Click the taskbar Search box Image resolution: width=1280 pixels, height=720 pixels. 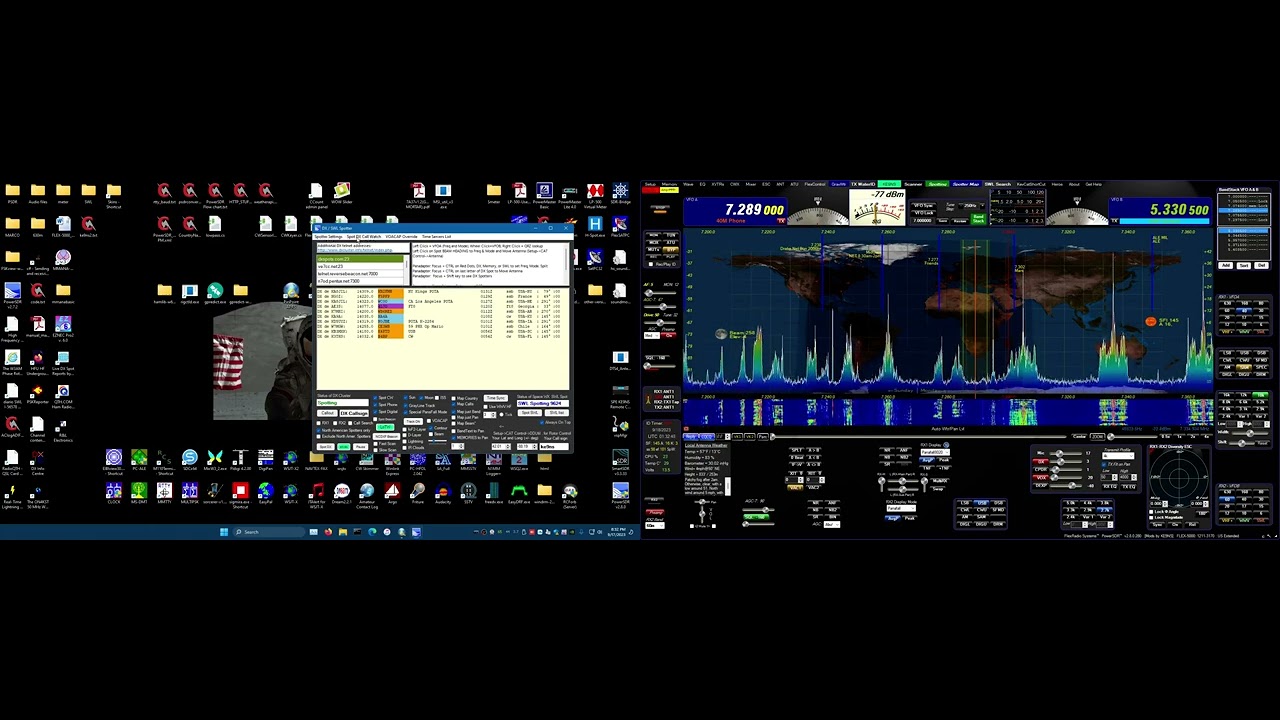[269, 532]
